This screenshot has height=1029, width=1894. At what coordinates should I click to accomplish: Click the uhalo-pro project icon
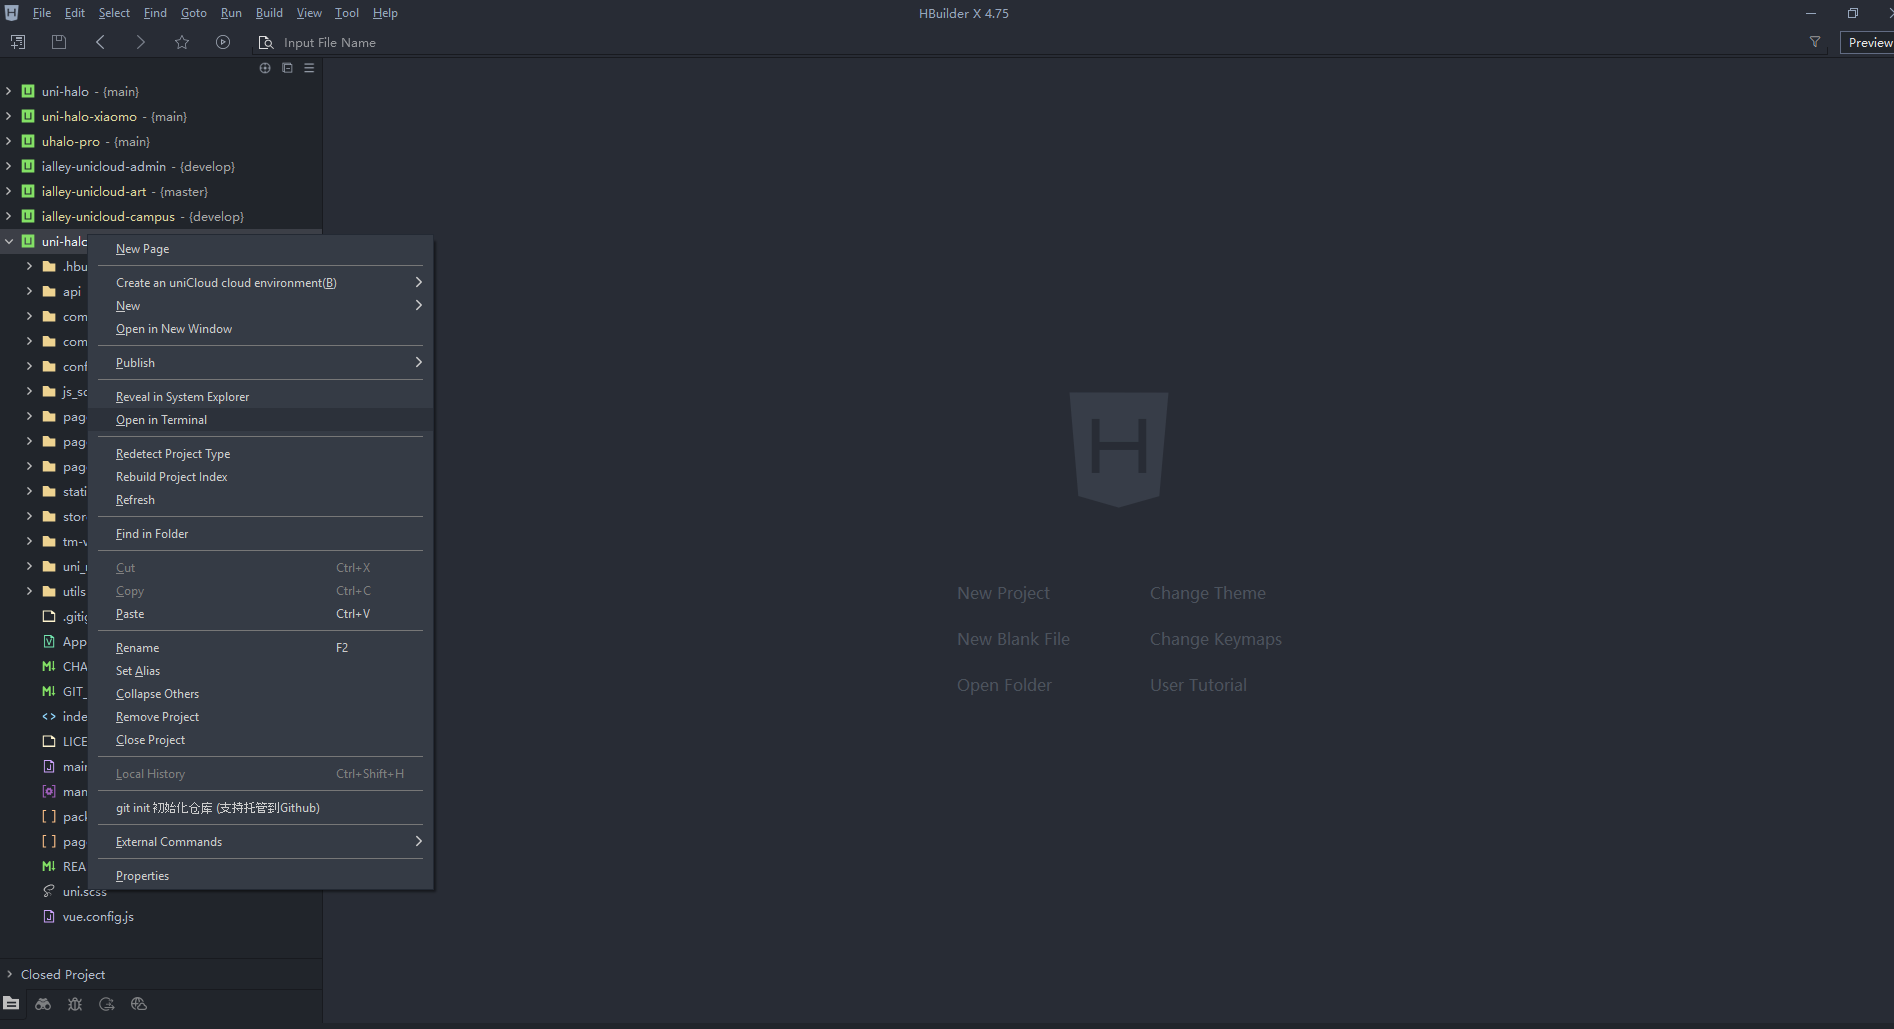(x=28, y=141)
